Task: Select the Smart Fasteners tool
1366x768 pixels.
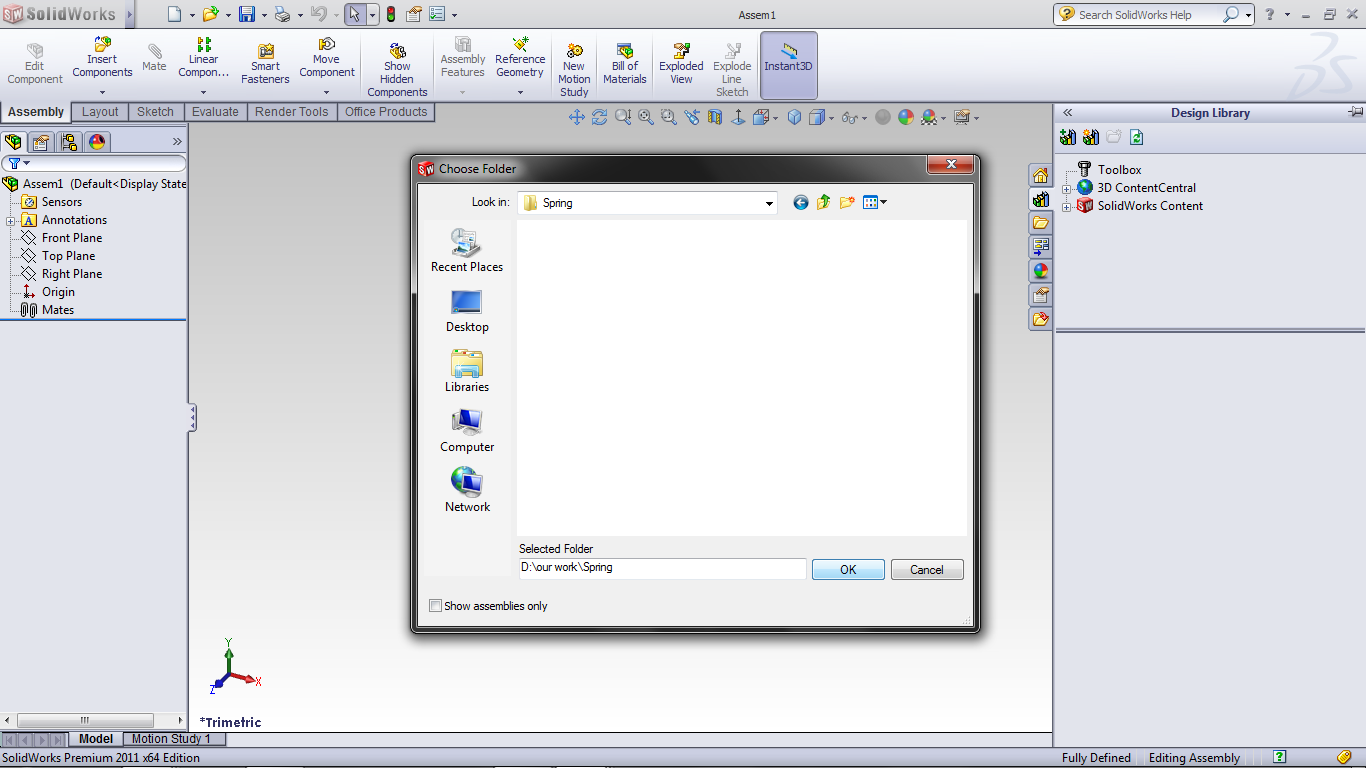Action: 265,64
